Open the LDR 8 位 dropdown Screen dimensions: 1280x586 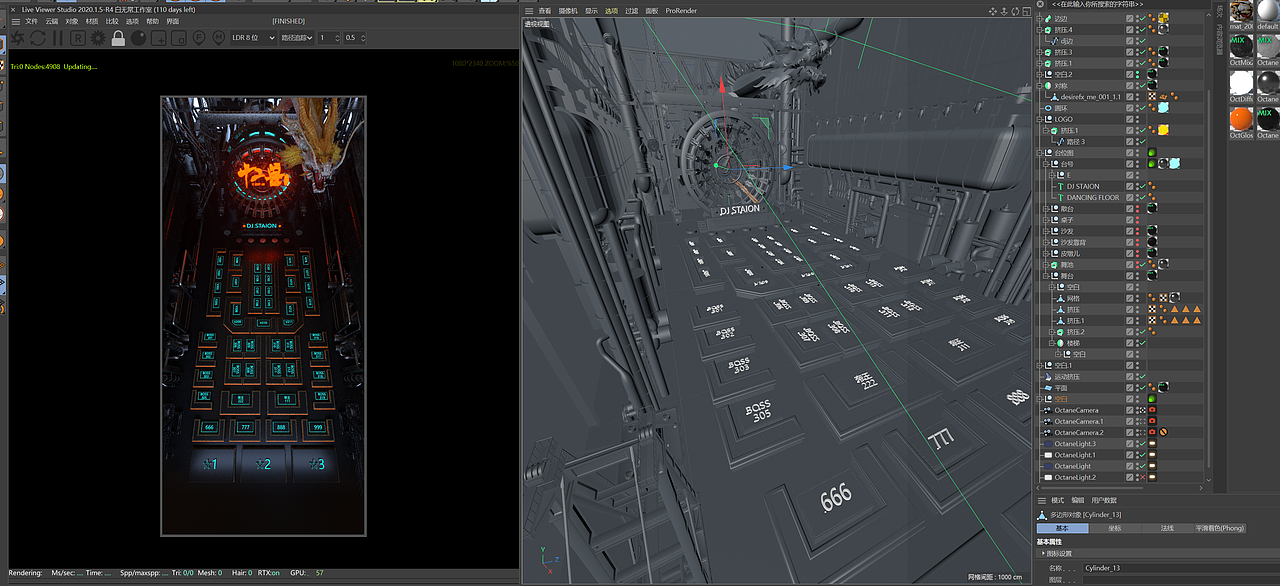(253, 38)
